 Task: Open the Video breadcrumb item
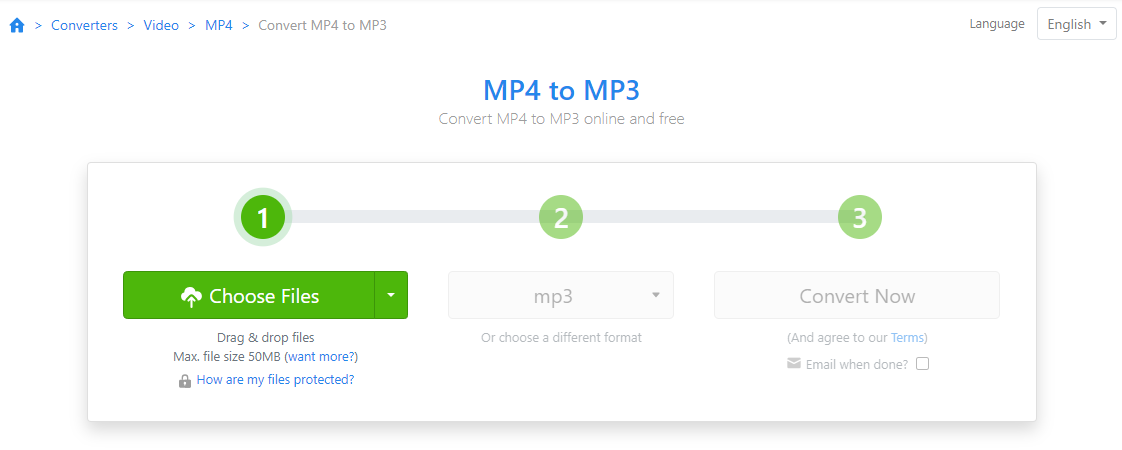point(161,25)
